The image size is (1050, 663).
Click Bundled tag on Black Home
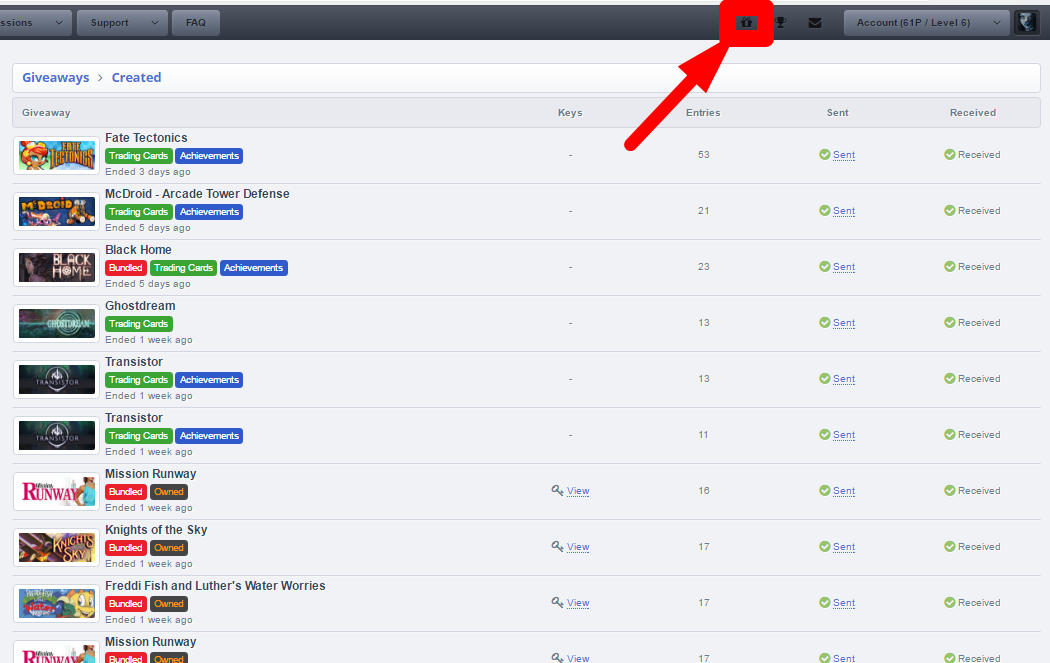coord(126,268)
